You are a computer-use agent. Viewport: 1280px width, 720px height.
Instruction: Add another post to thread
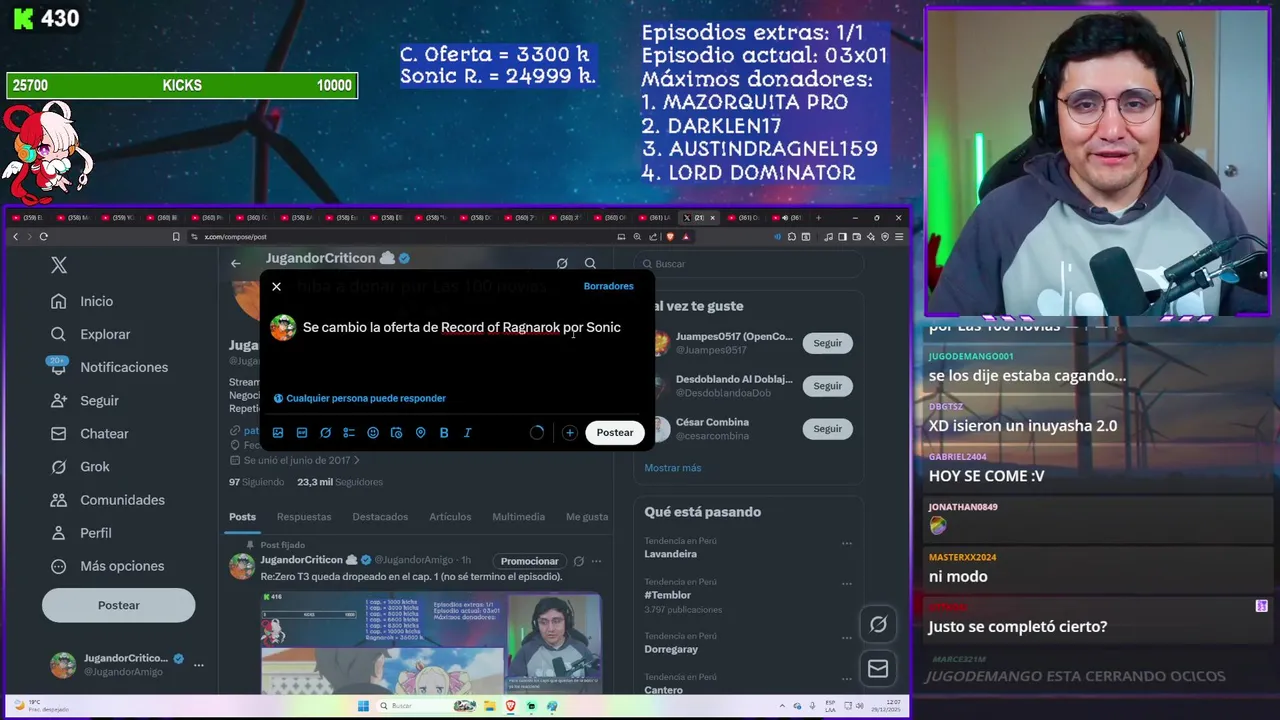click(x=569, y=433)
